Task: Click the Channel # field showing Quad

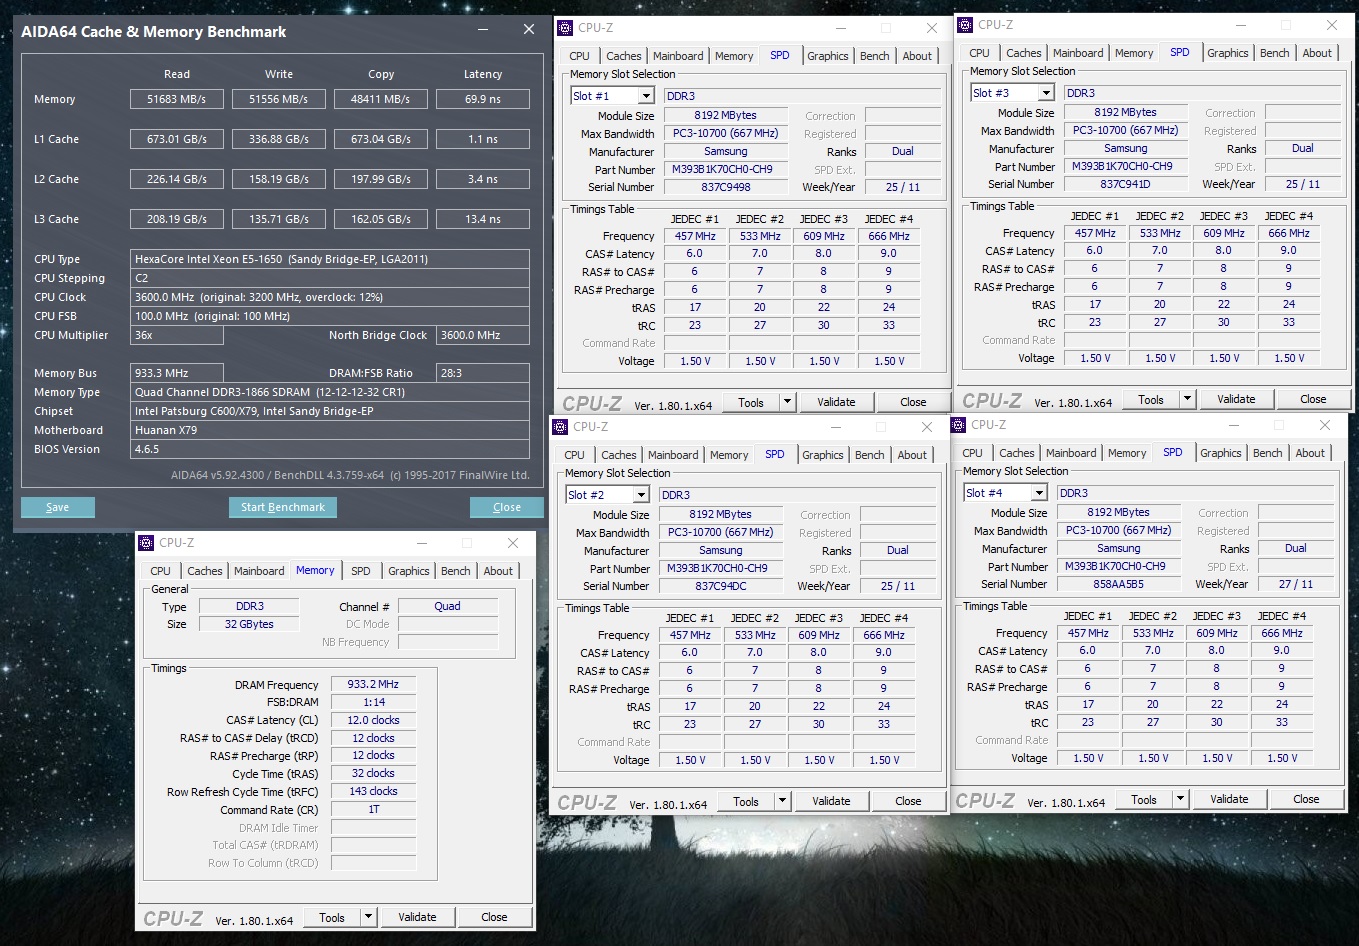Action: [448, 606]
